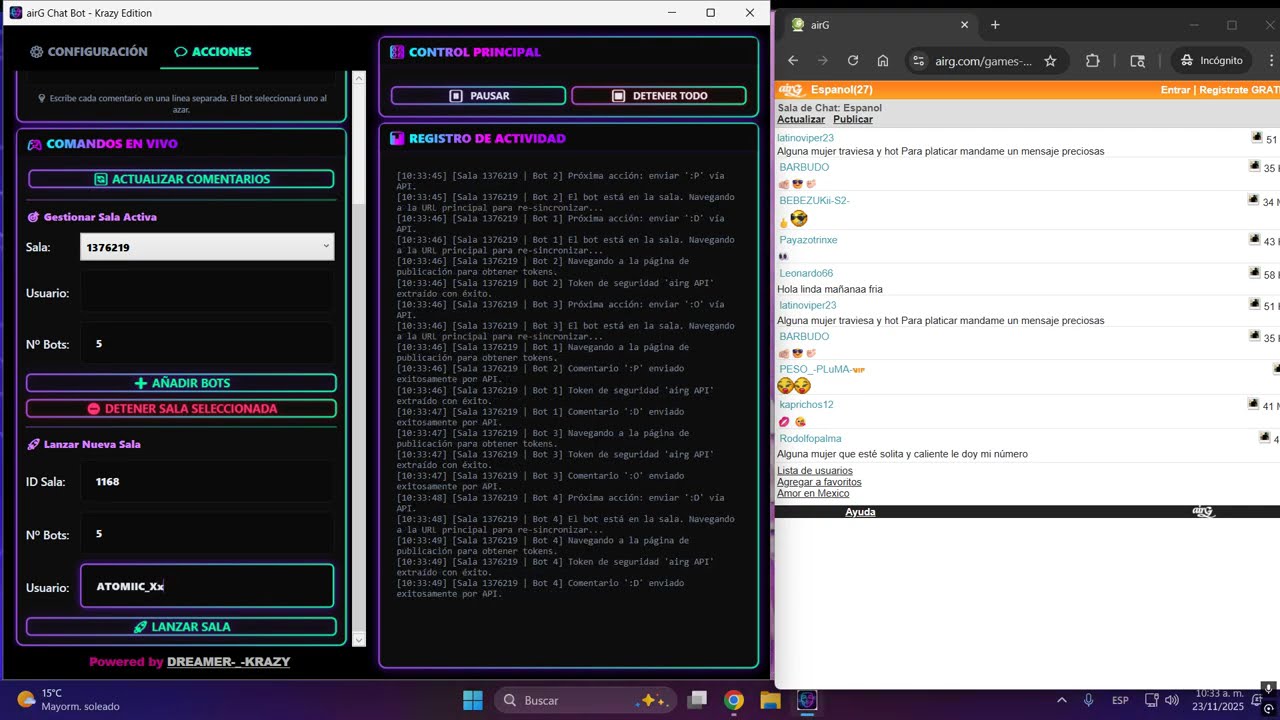Go back in the browser window

pos(793,61)
